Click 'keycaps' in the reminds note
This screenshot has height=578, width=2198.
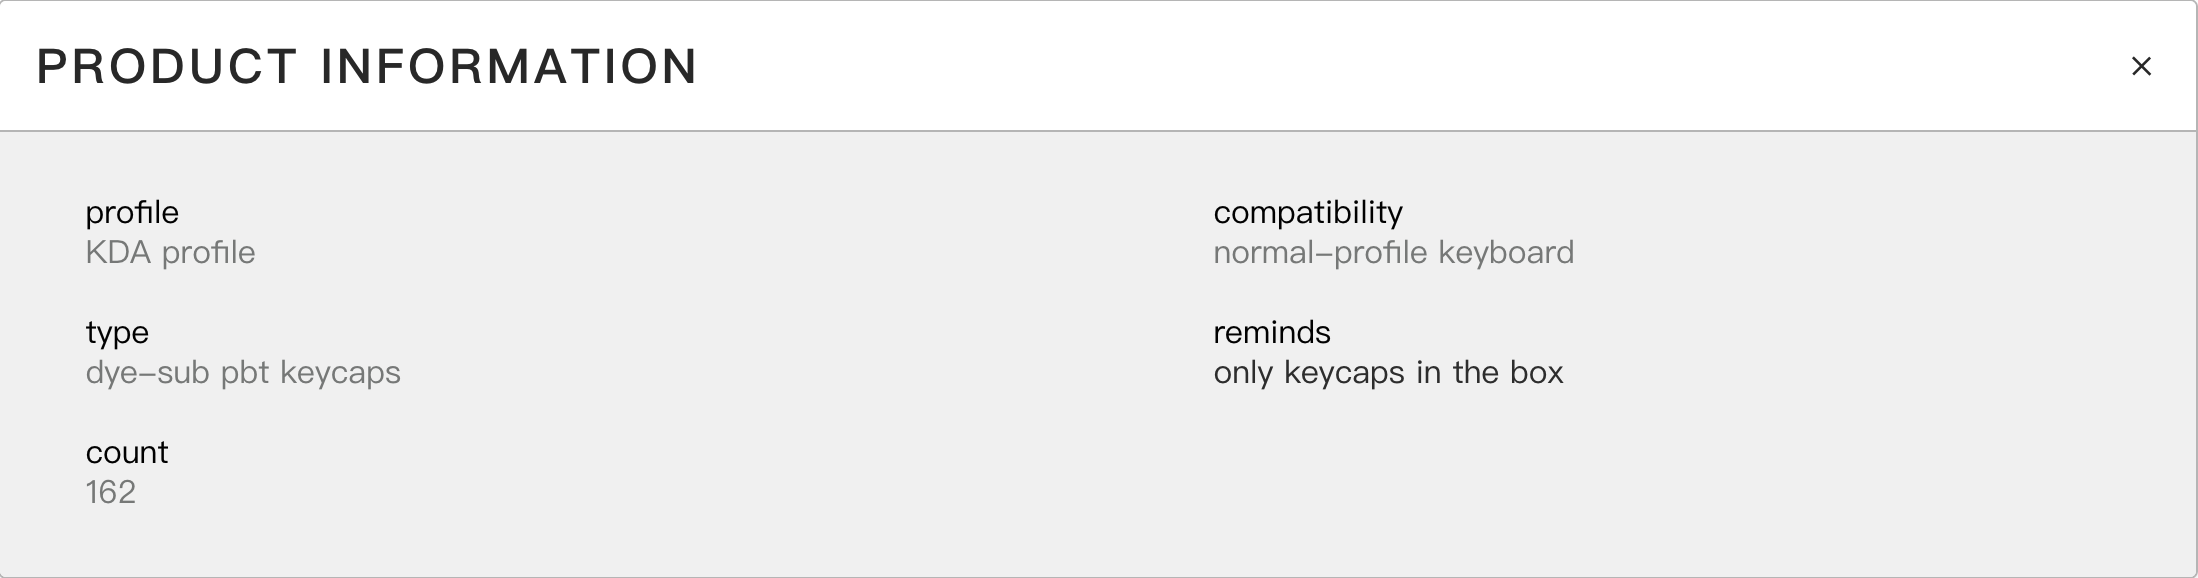[x=1345, y=373]
